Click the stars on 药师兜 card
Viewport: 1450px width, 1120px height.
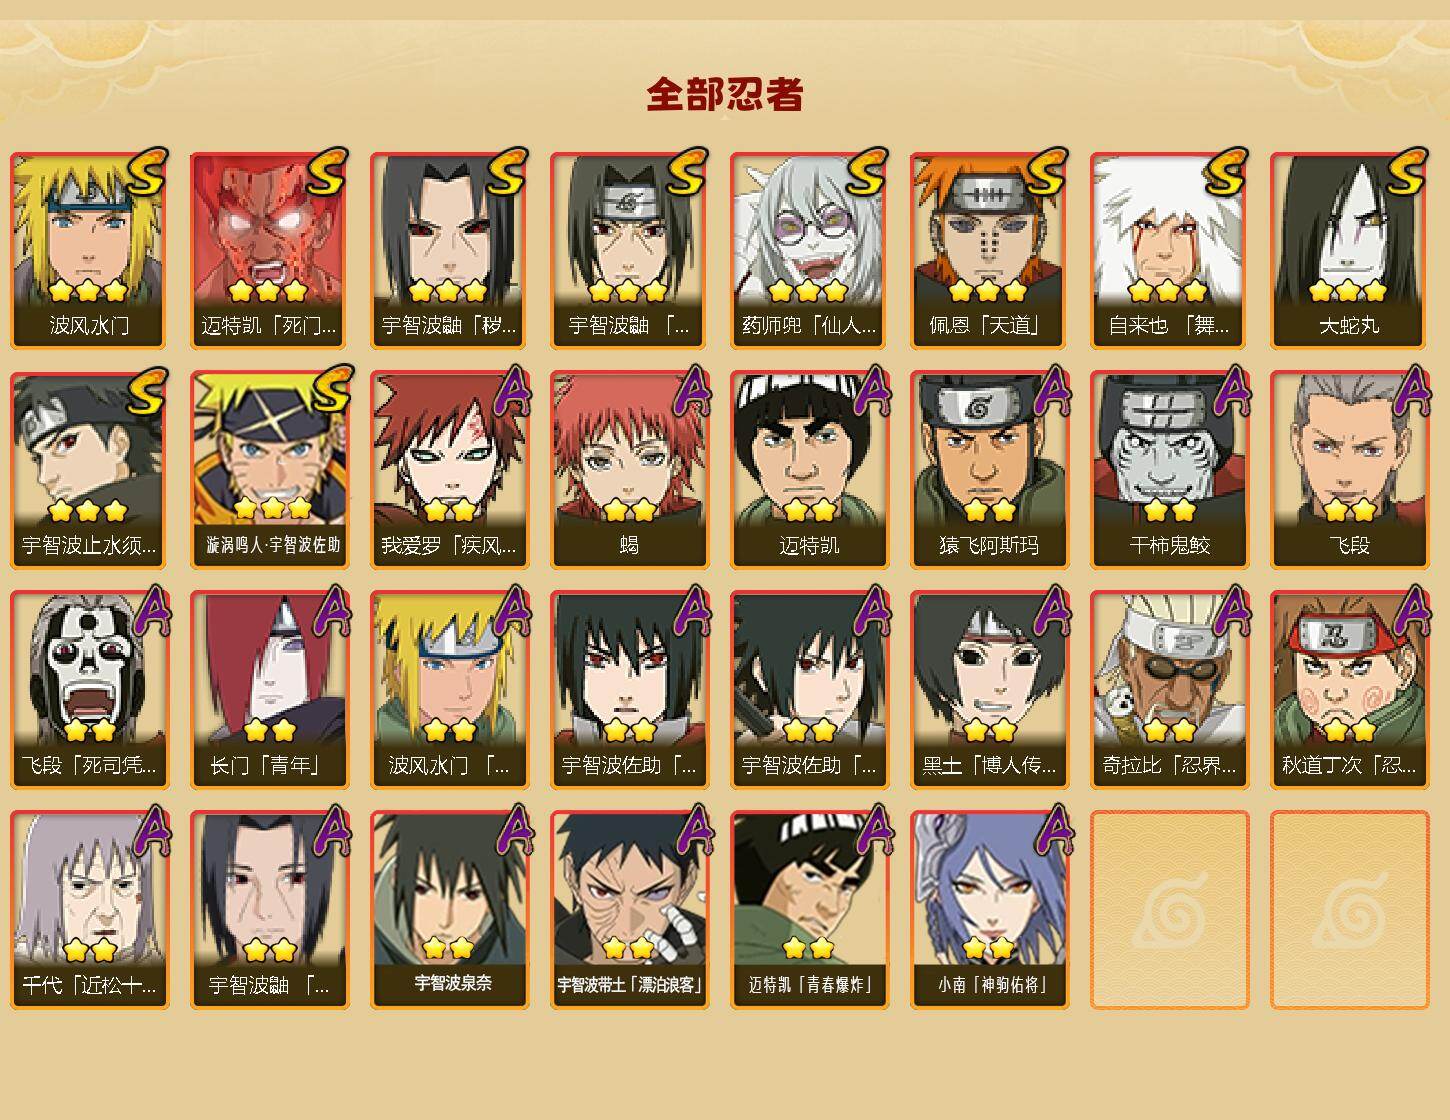point(808,291)
